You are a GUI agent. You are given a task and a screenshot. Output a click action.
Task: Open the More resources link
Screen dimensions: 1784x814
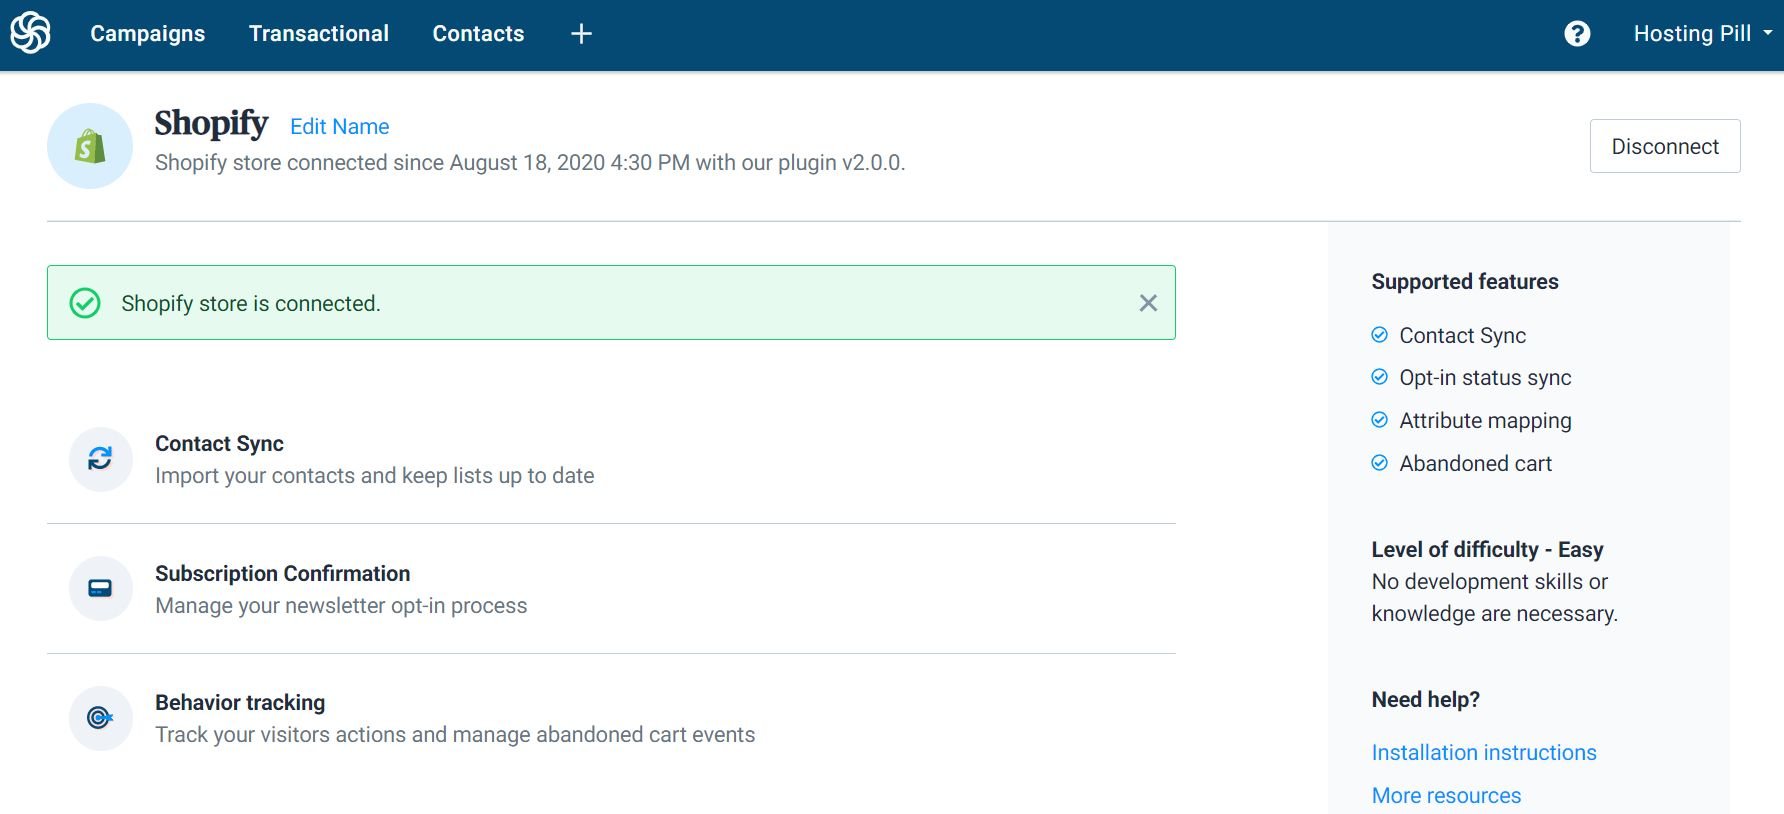coord(1446,796)
